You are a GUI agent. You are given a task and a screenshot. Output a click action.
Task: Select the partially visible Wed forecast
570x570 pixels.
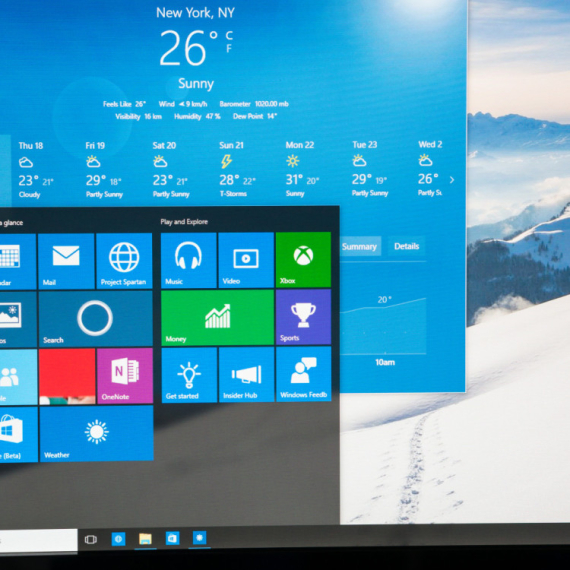point(430,168)
